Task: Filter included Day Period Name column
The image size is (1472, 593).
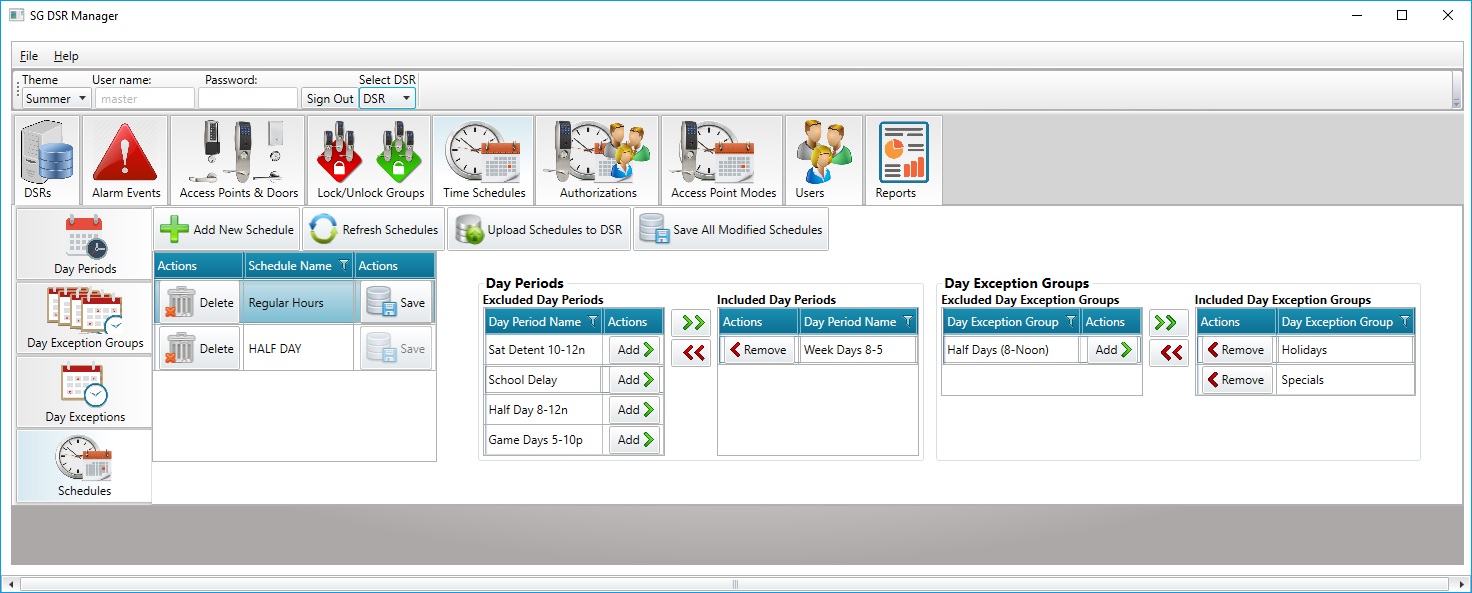Action: (908, 321)
